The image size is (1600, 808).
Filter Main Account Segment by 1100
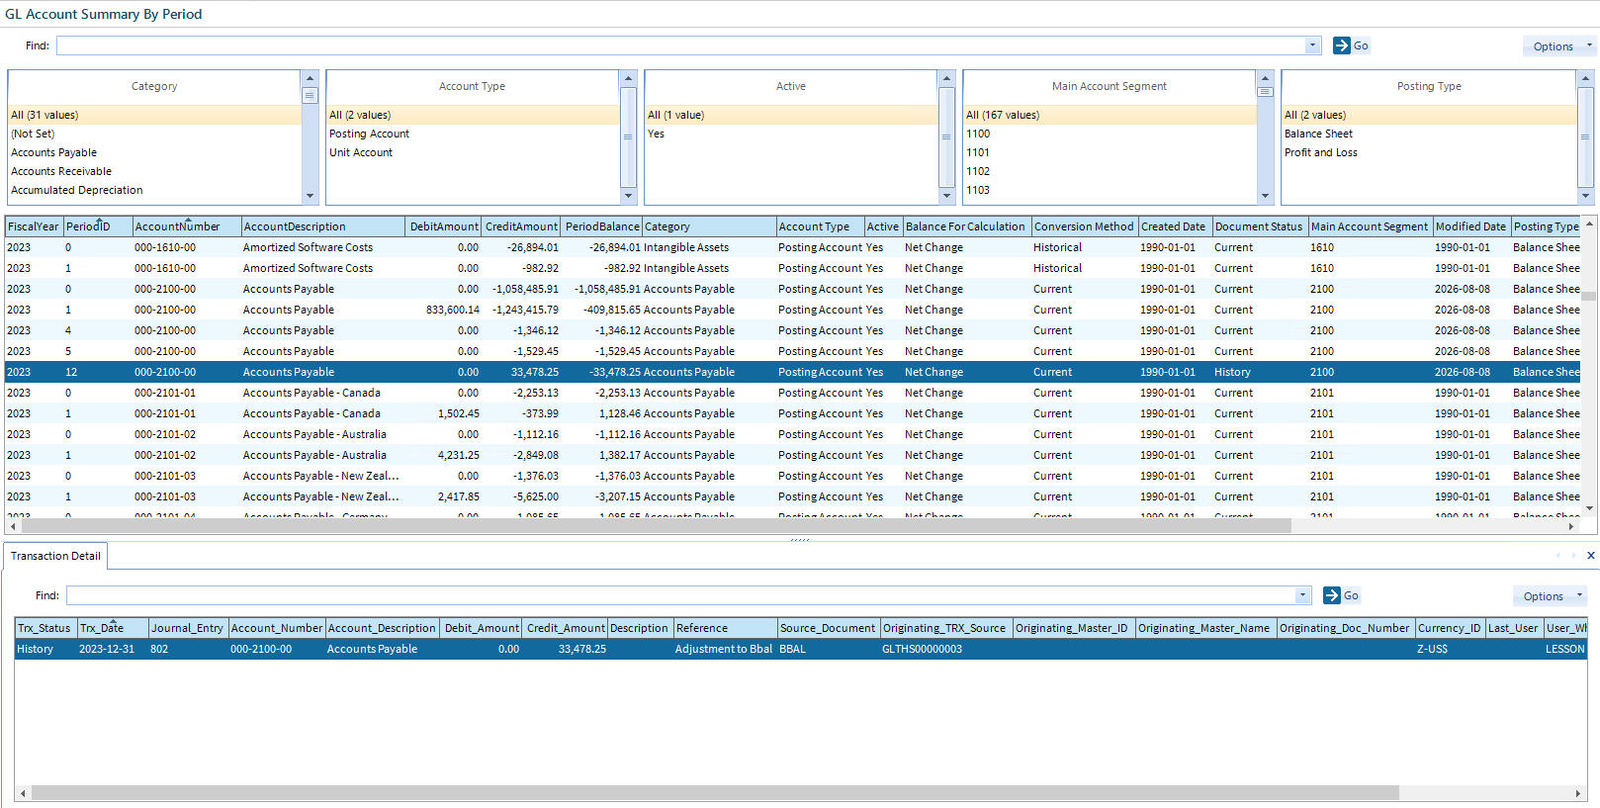[1109, 134]
